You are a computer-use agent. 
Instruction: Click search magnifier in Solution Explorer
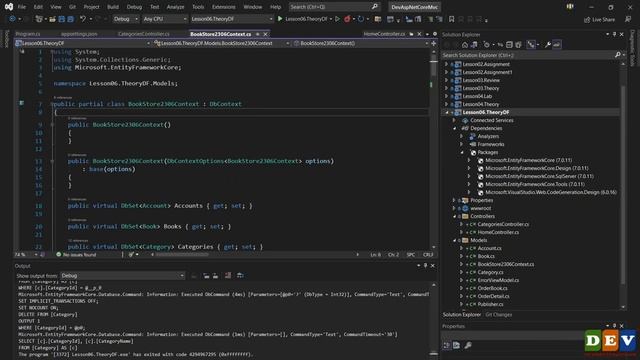(x=618, y=55)
